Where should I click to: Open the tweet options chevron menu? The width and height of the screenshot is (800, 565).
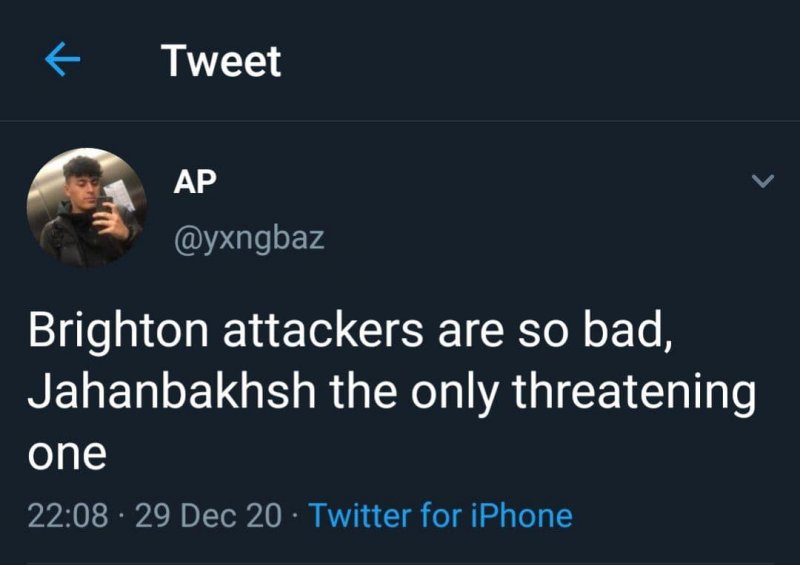762,182
